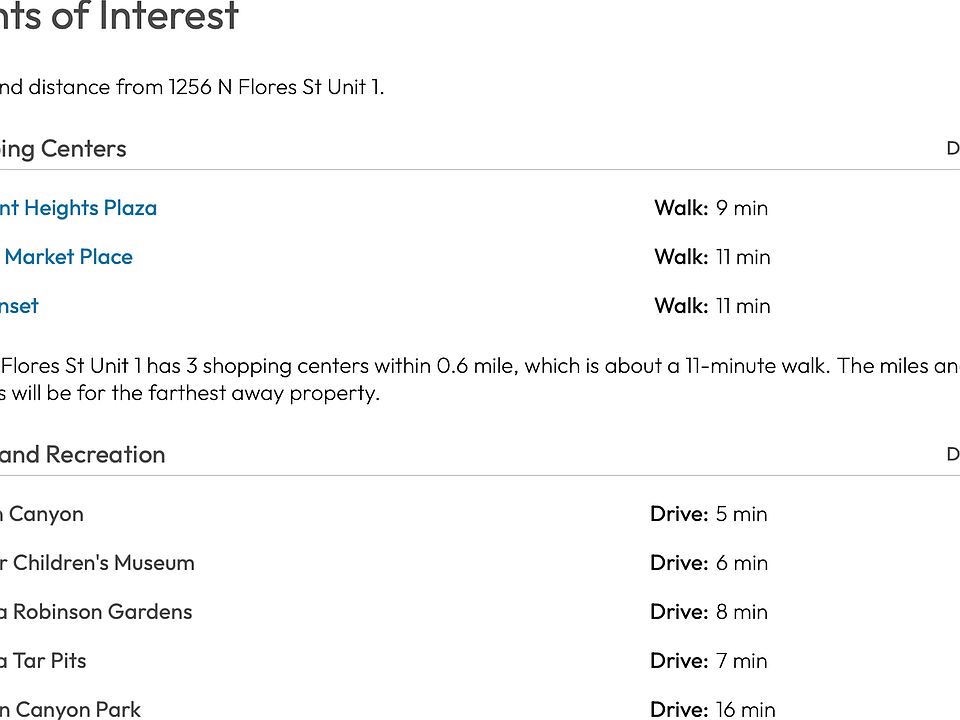Select the Children's Museum entry
Viewport: 960px width, 720px height.
click(x=97, y=563)
